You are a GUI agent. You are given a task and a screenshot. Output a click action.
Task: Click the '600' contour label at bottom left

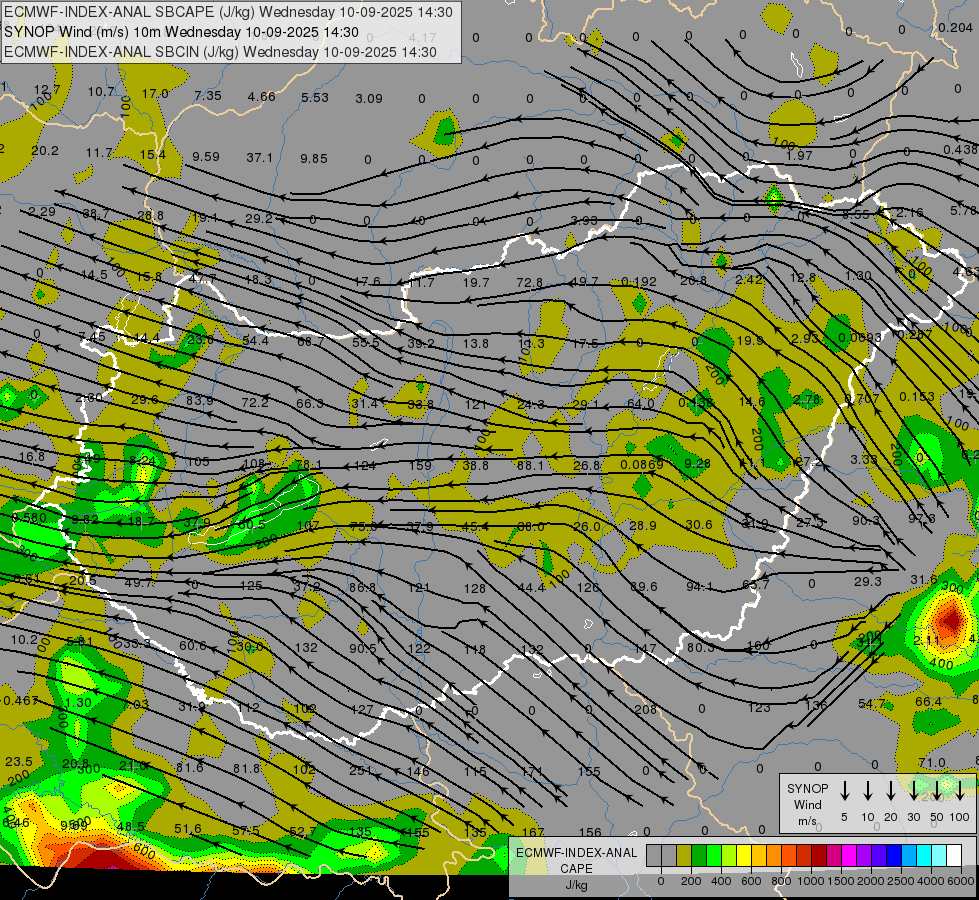[x=144, y=850]
